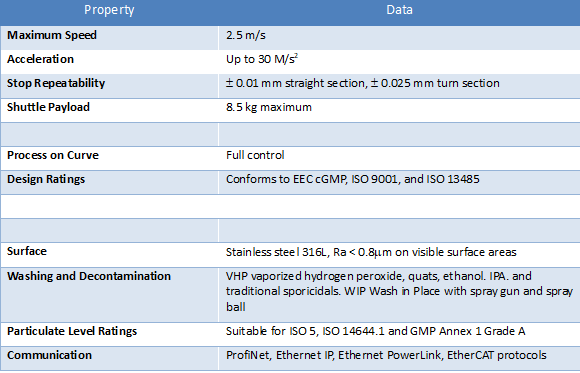Select the Maximum Speed row label
Viewport: 580px width, 373px height.
(x=52, y=35)
